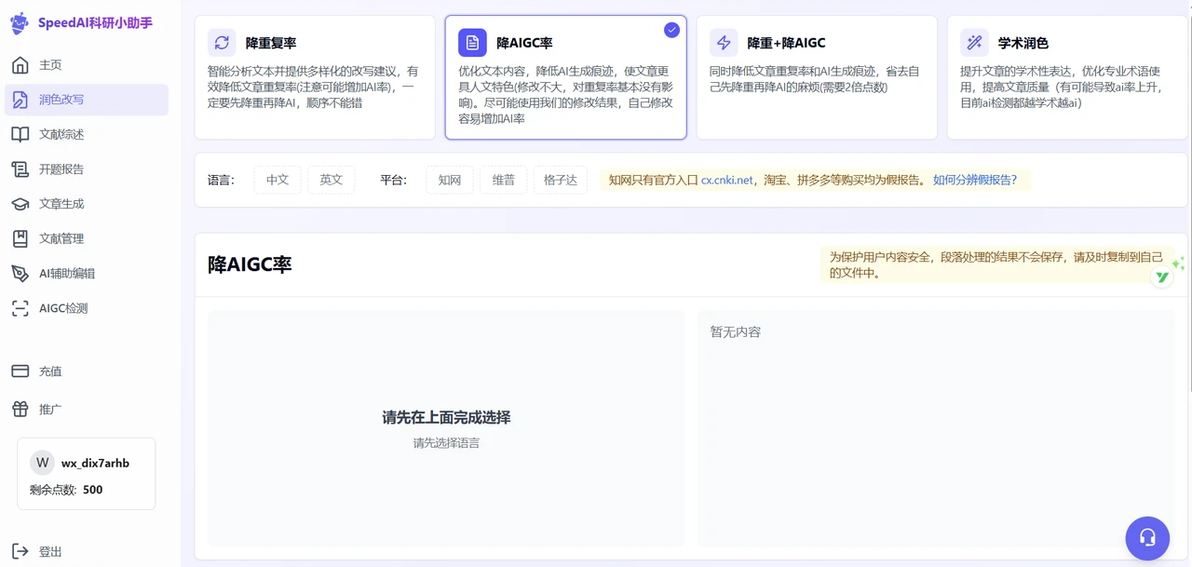Image resolution: width=1192 pixels, height=567 pixels.
Task: Click the SpeedAI科研小助手 title text
Action: pyautogui.click(x=96, y=23)
